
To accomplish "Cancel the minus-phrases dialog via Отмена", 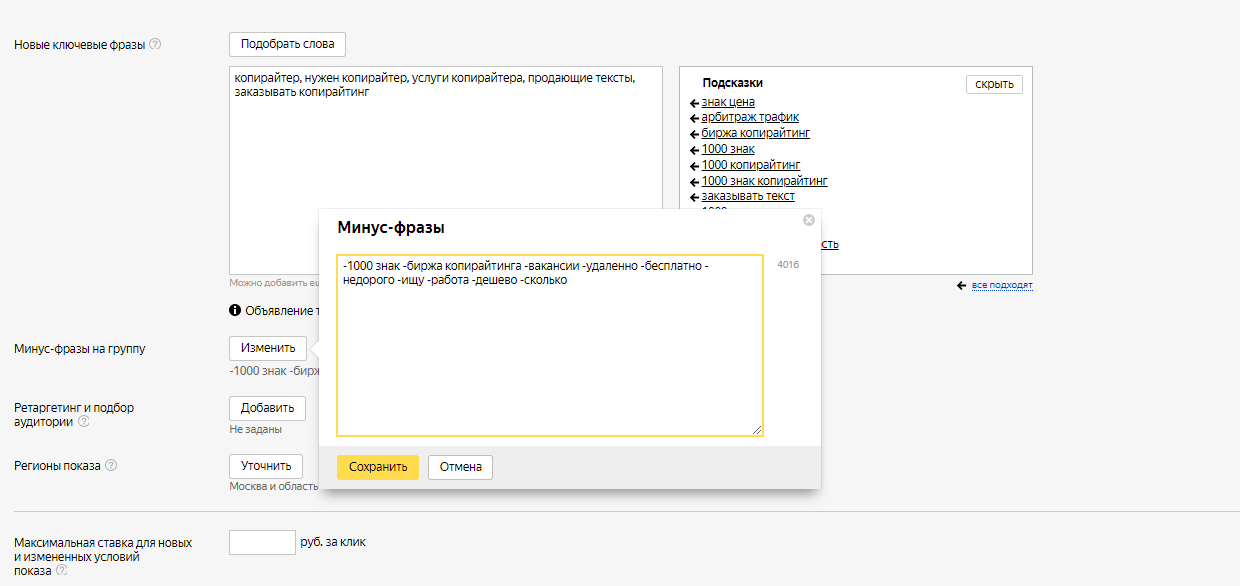I will point(460,467).
